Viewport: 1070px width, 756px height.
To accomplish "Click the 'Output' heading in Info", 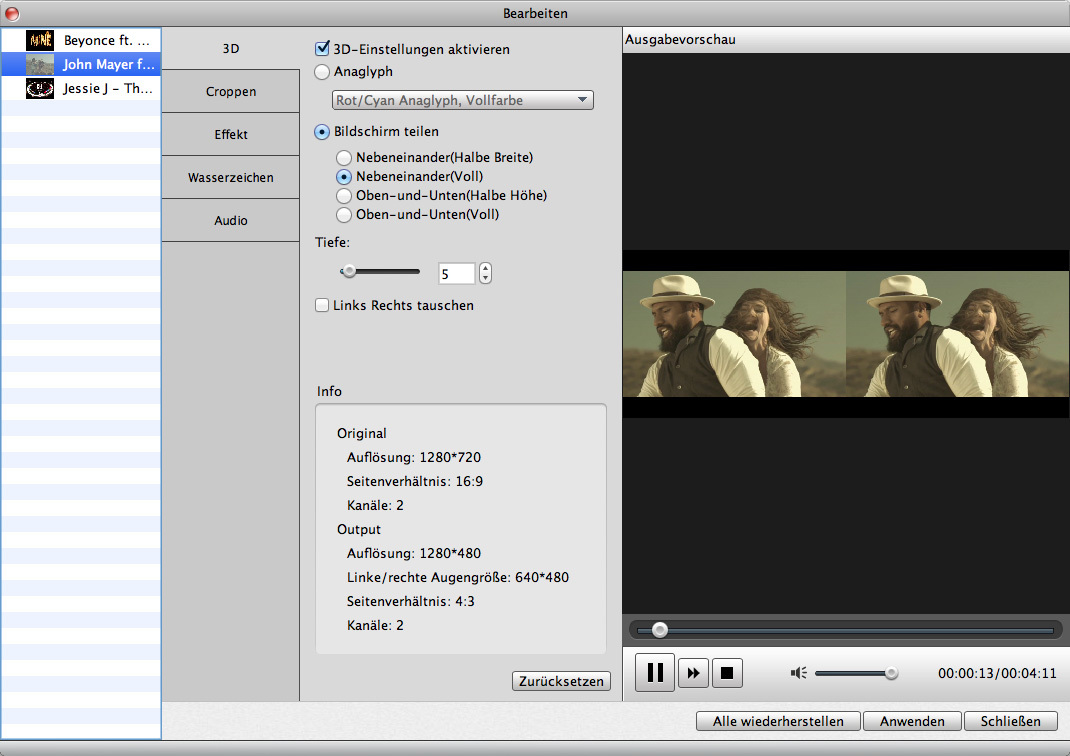I will click(359, 529).
